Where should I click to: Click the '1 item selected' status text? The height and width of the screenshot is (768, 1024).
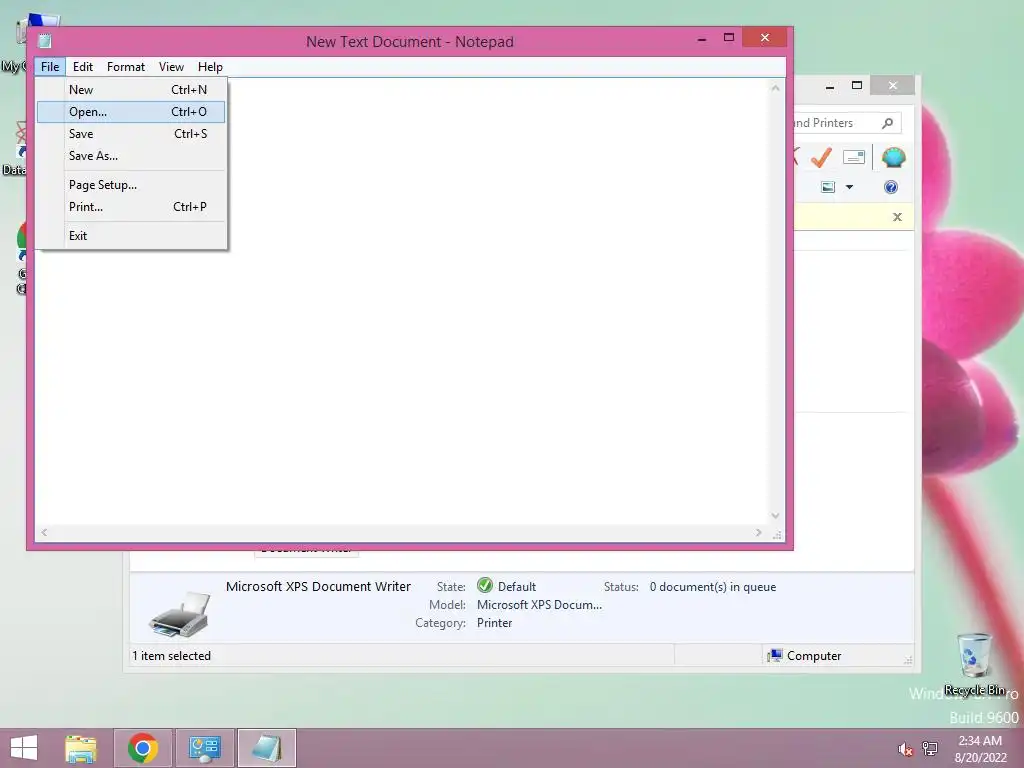[171, 656]
